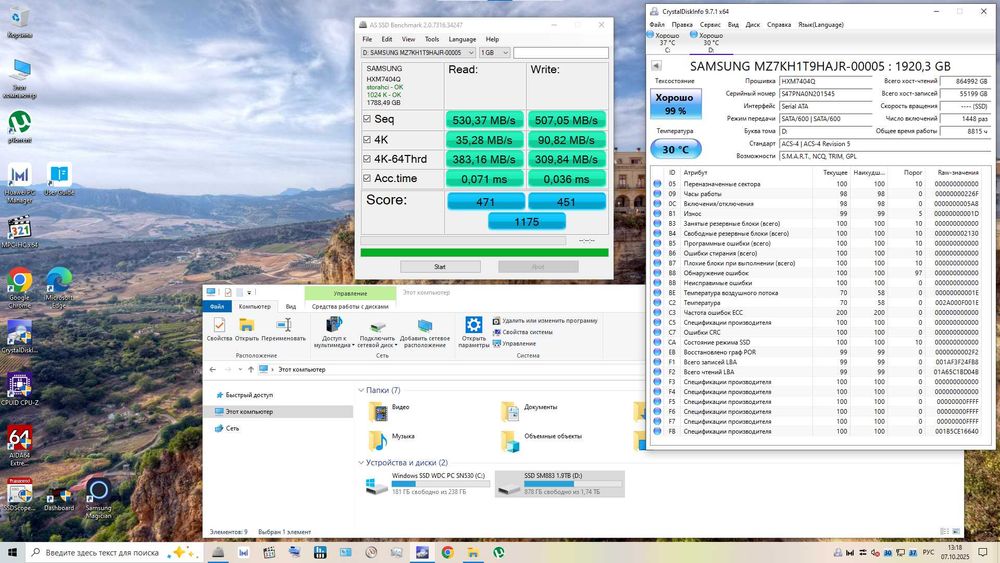Click the taskbar clock and date
This screenshot has height=563, width=1000.
pyautogui.click(x=955, y=552)
